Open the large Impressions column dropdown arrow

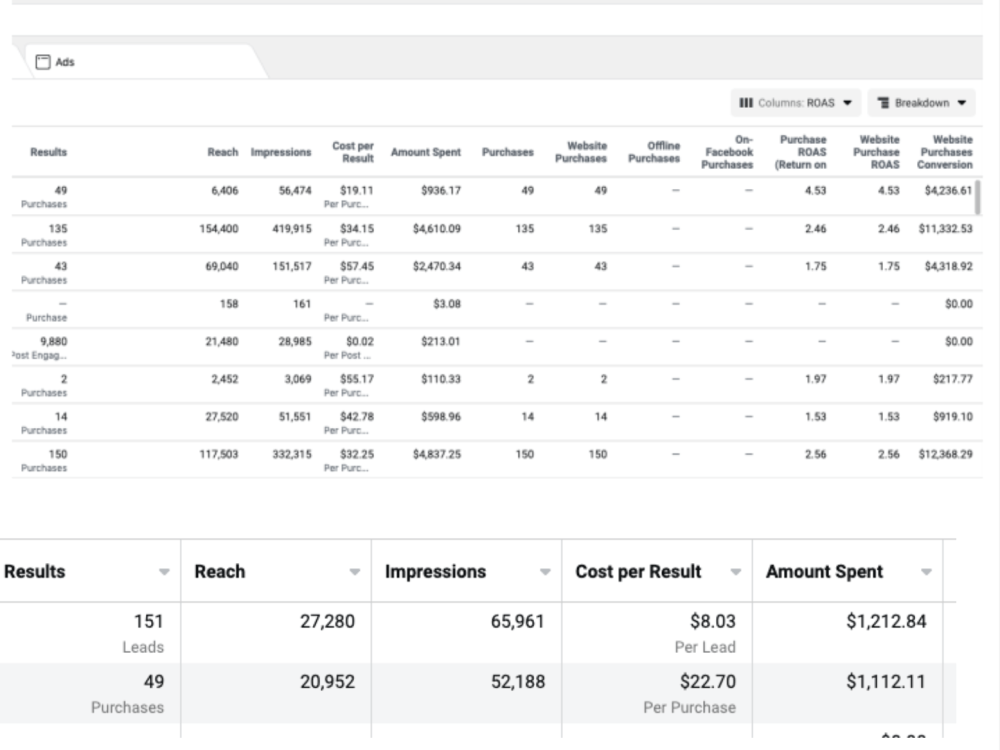[545, 572]
